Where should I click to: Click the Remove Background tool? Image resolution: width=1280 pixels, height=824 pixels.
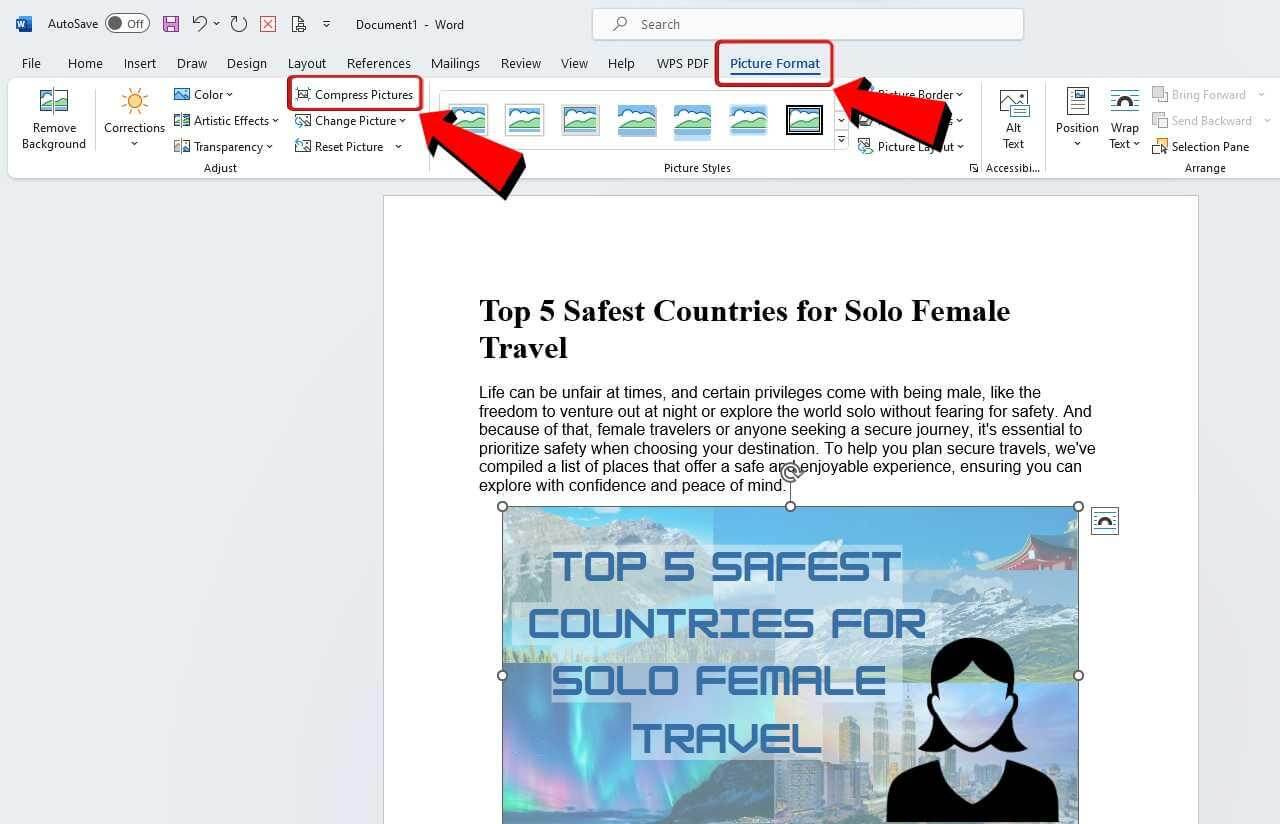coord(53,118)
